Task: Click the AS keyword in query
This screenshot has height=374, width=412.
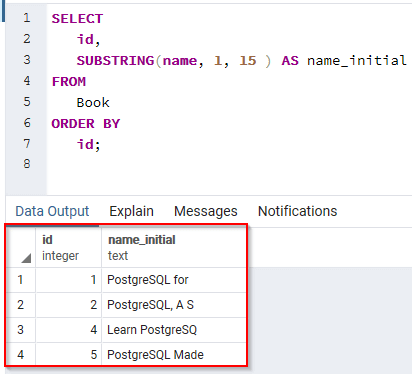Action: point(290,61)
